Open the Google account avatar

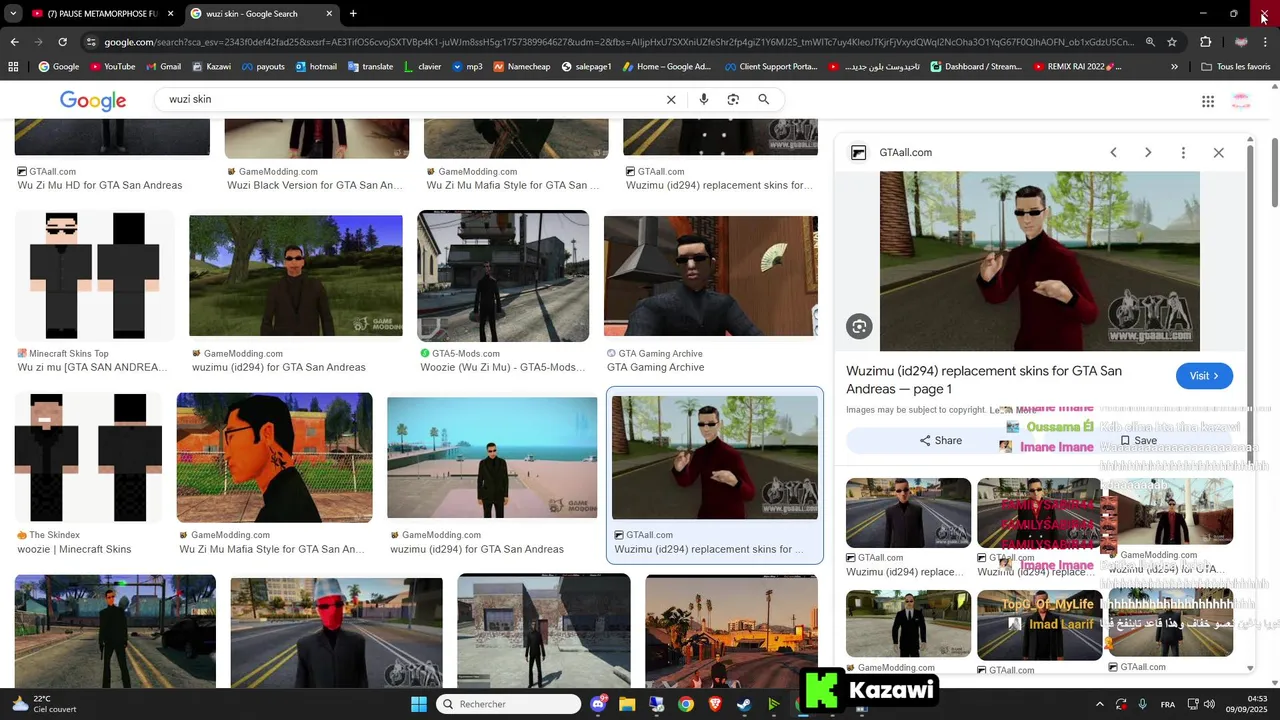(x=1241, y=101)
